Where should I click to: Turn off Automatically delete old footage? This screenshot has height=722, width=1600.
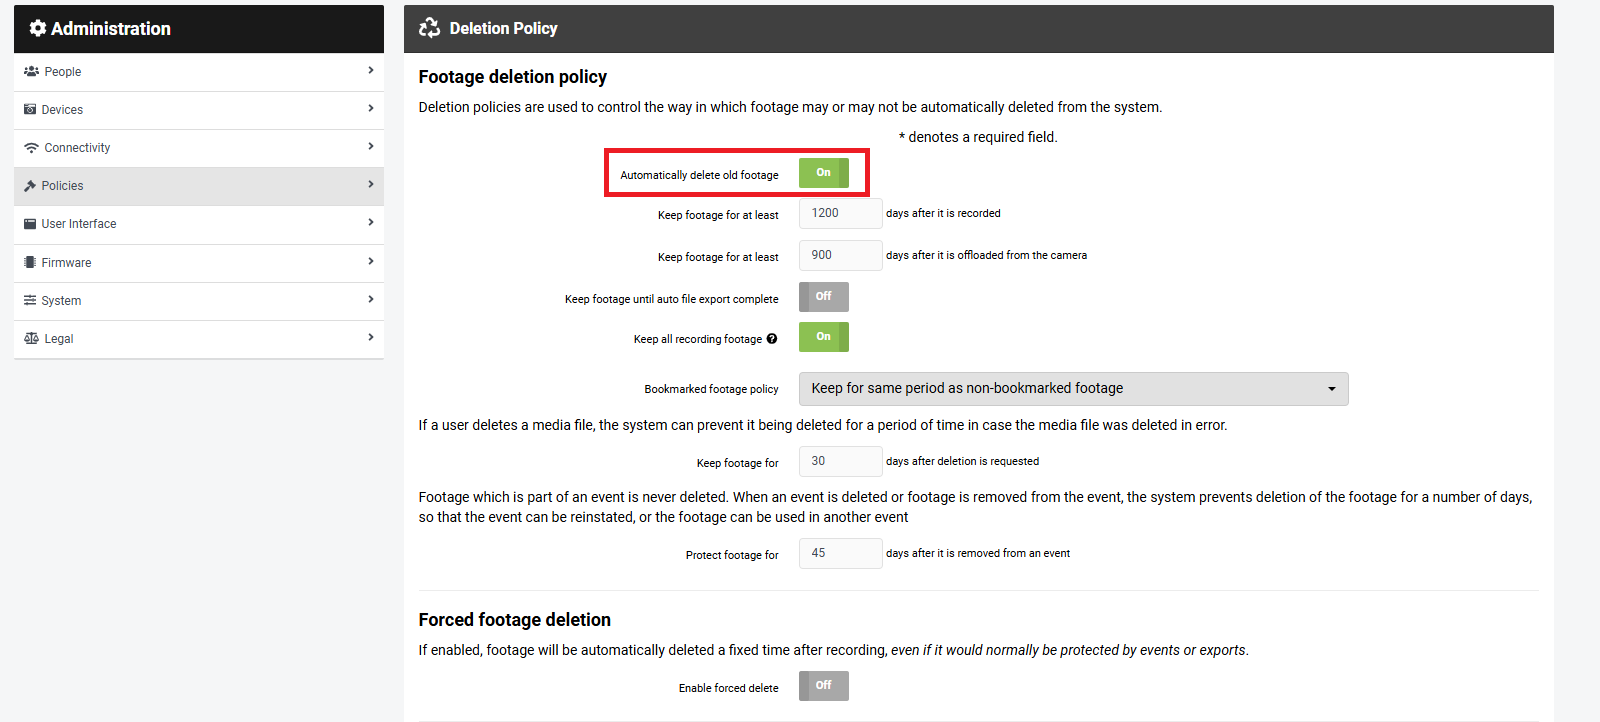point(824,173)
